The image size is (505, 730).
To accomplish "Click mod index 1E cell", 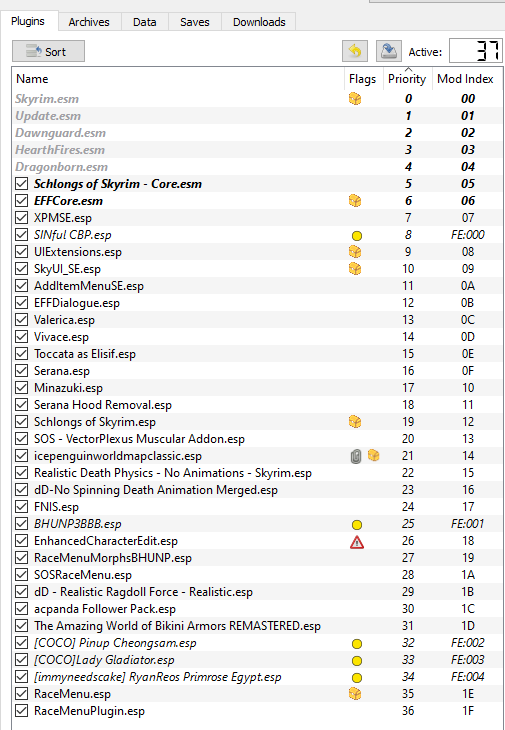I will tap(468, 694).
